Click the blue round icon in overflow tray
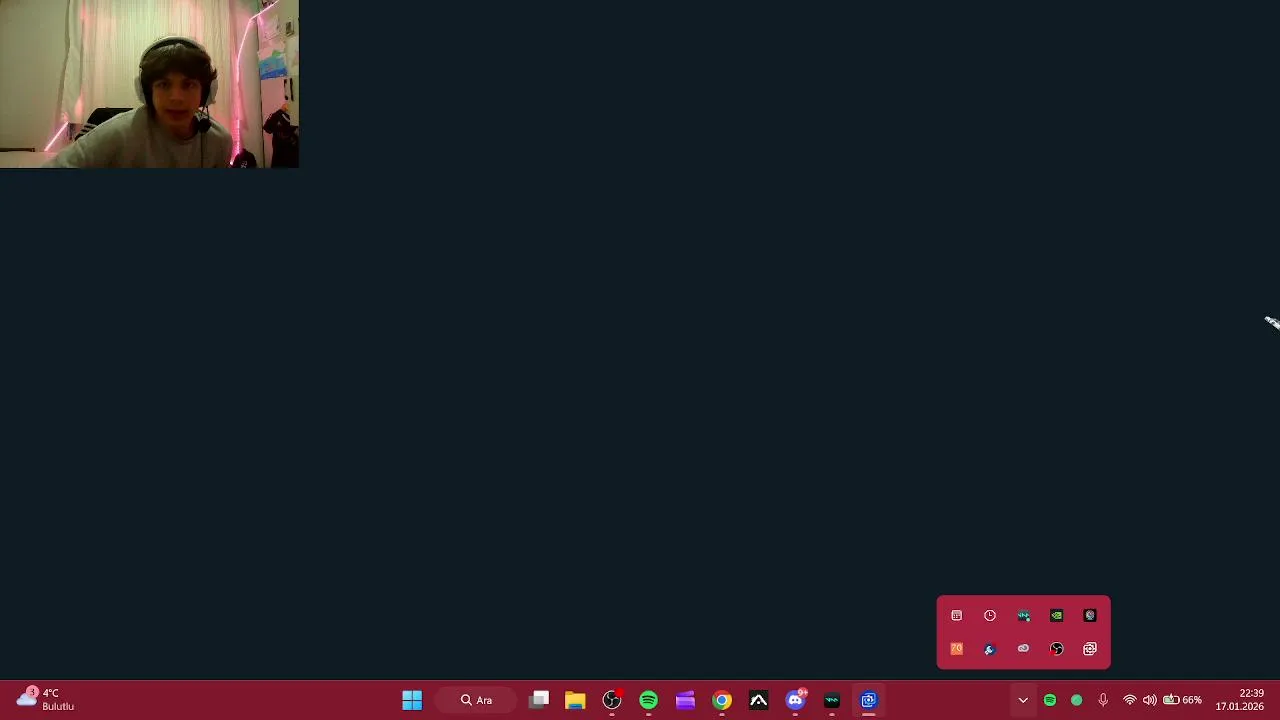1280x720 pixels. pos(990,649)
